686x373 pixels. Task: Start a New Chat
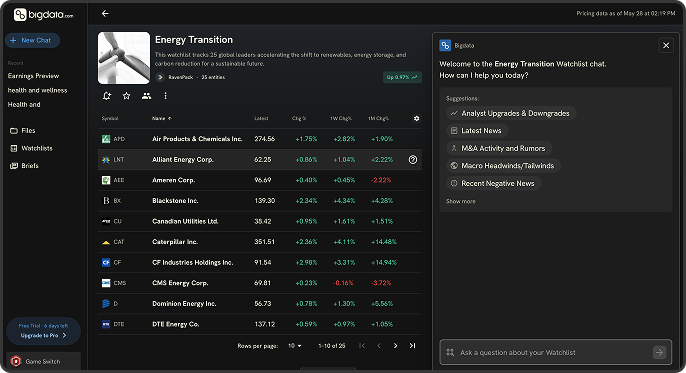32,40
